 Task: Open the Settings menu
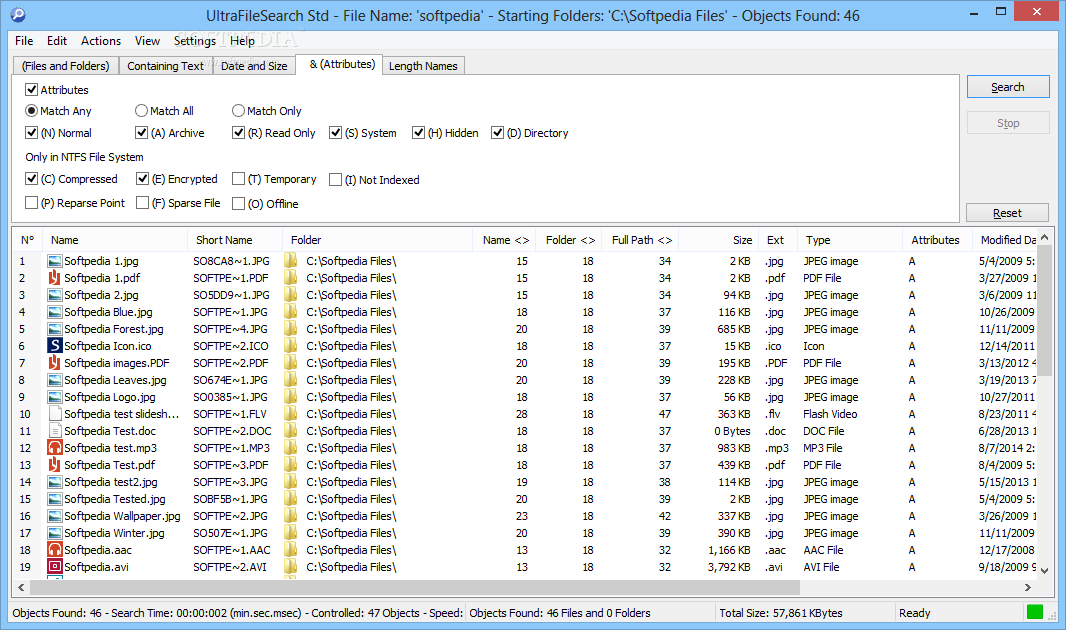[194, 41]
